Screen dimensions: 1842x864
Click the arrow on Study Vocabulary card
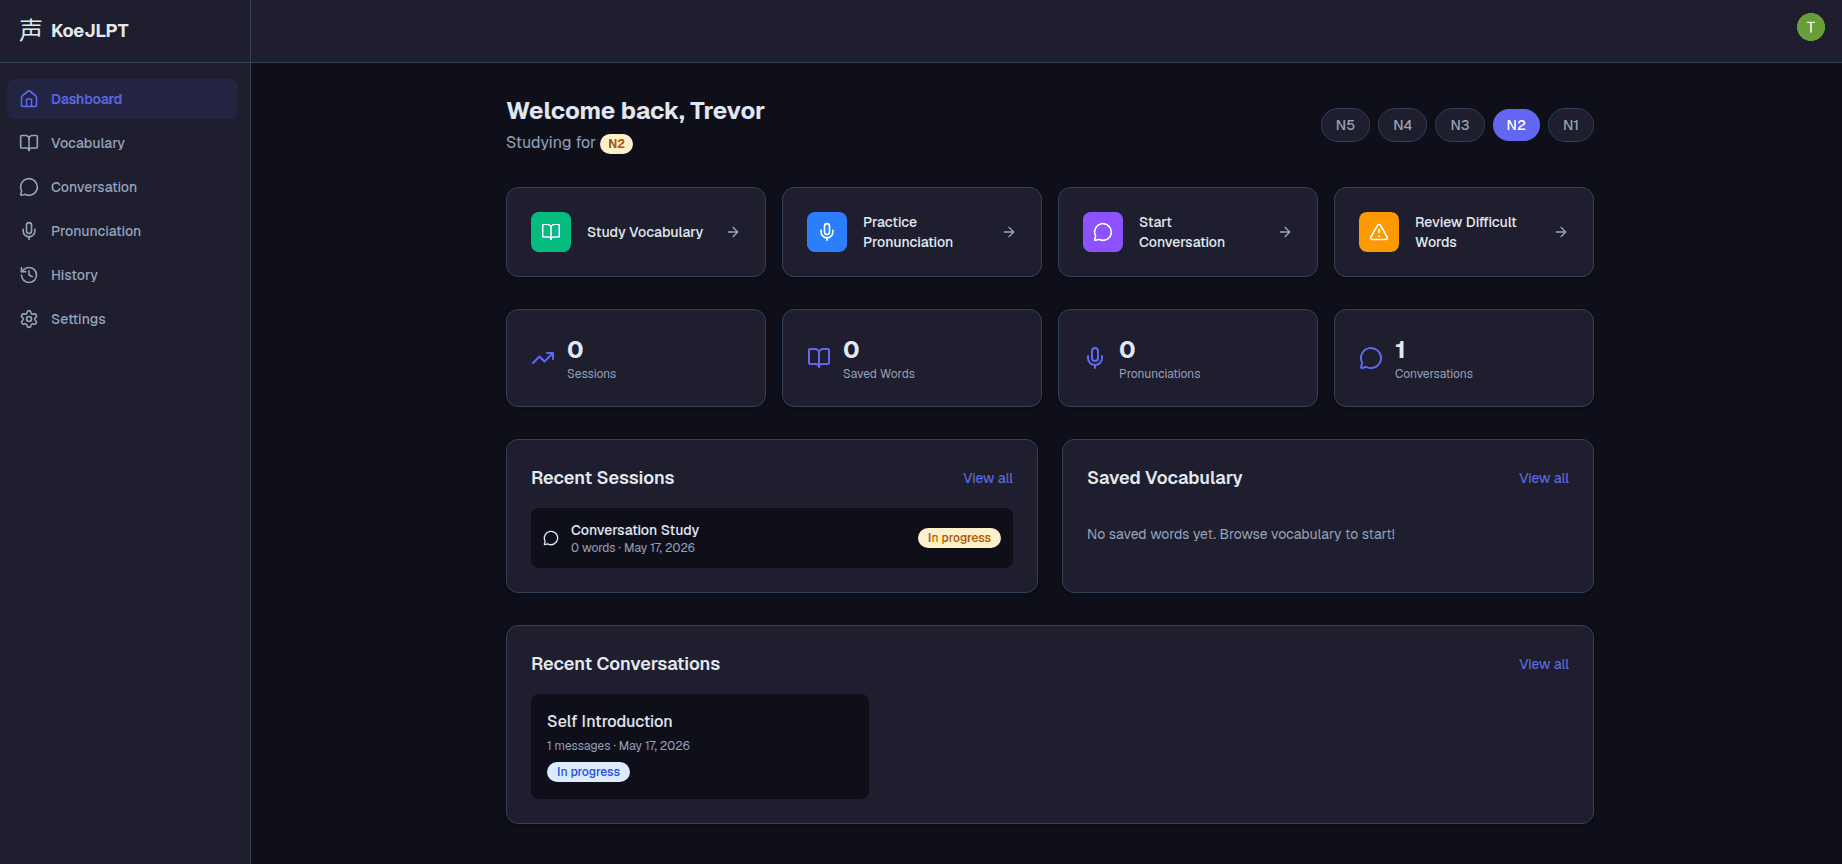click(733, 232)
